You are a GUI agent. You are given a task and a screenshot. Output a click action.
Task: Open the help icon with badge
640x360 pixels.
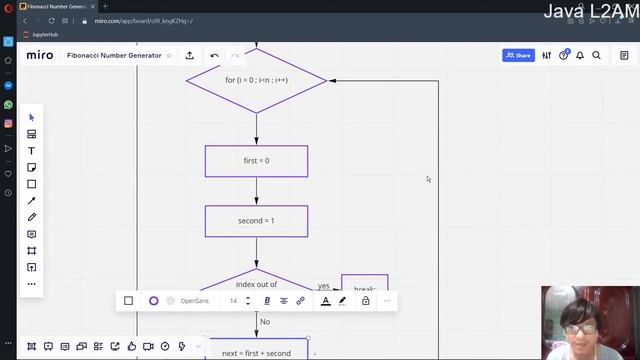564,55
